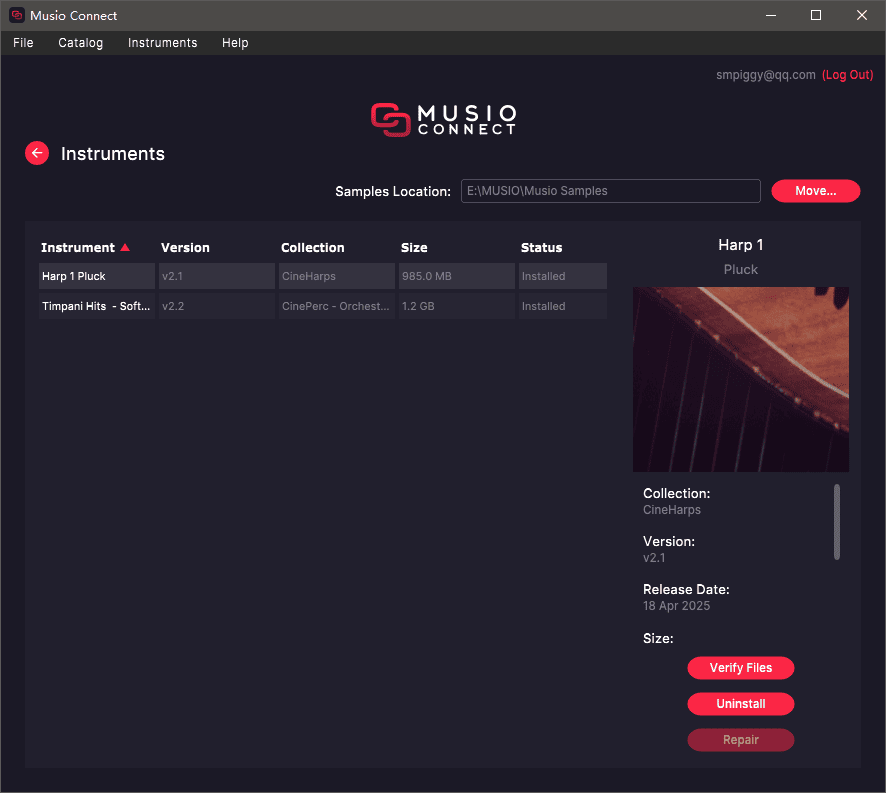This screenshot has height=793, width=886.
Task: Sort by Status column header
Action: click(541, 248)
